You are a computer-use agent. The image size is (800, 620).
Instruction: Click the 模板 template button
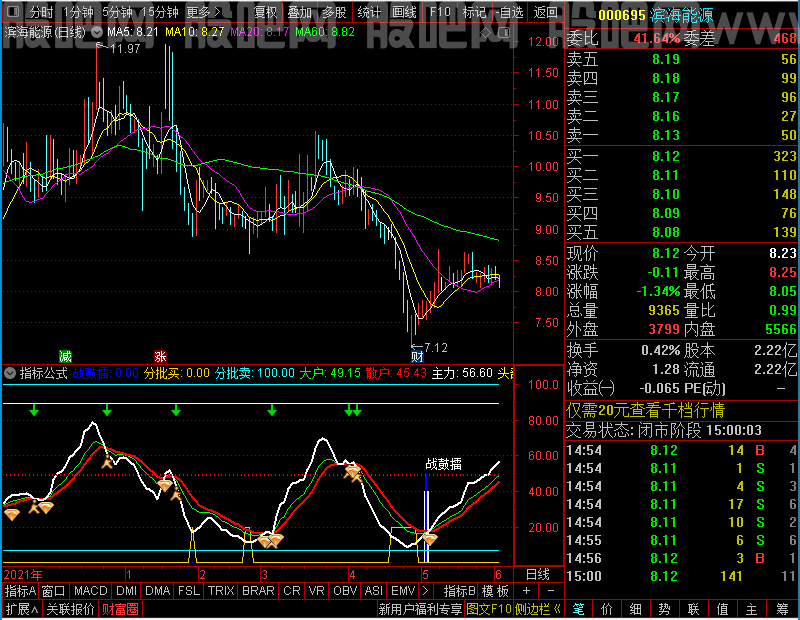495,591
